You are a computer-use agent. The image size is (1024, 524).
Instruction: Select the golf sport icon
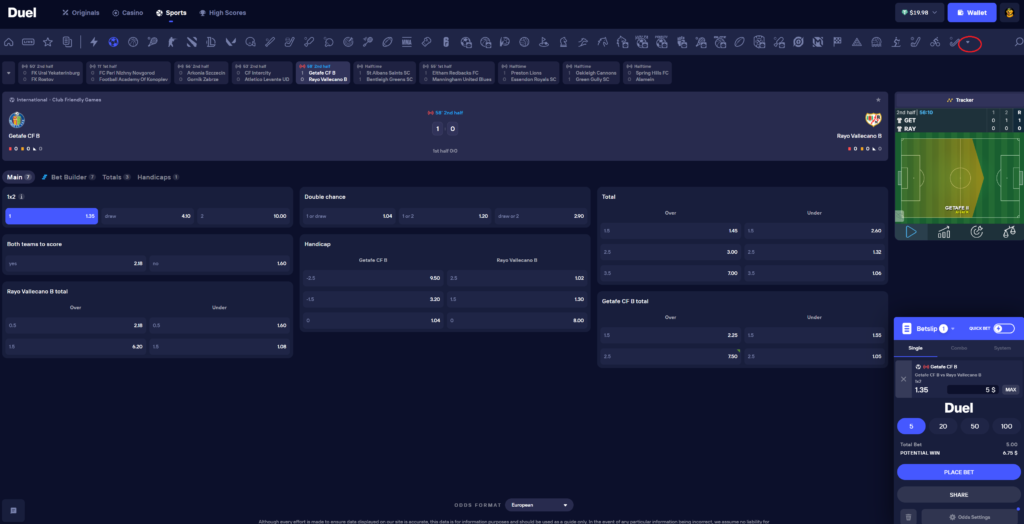(x=543, y=42)
